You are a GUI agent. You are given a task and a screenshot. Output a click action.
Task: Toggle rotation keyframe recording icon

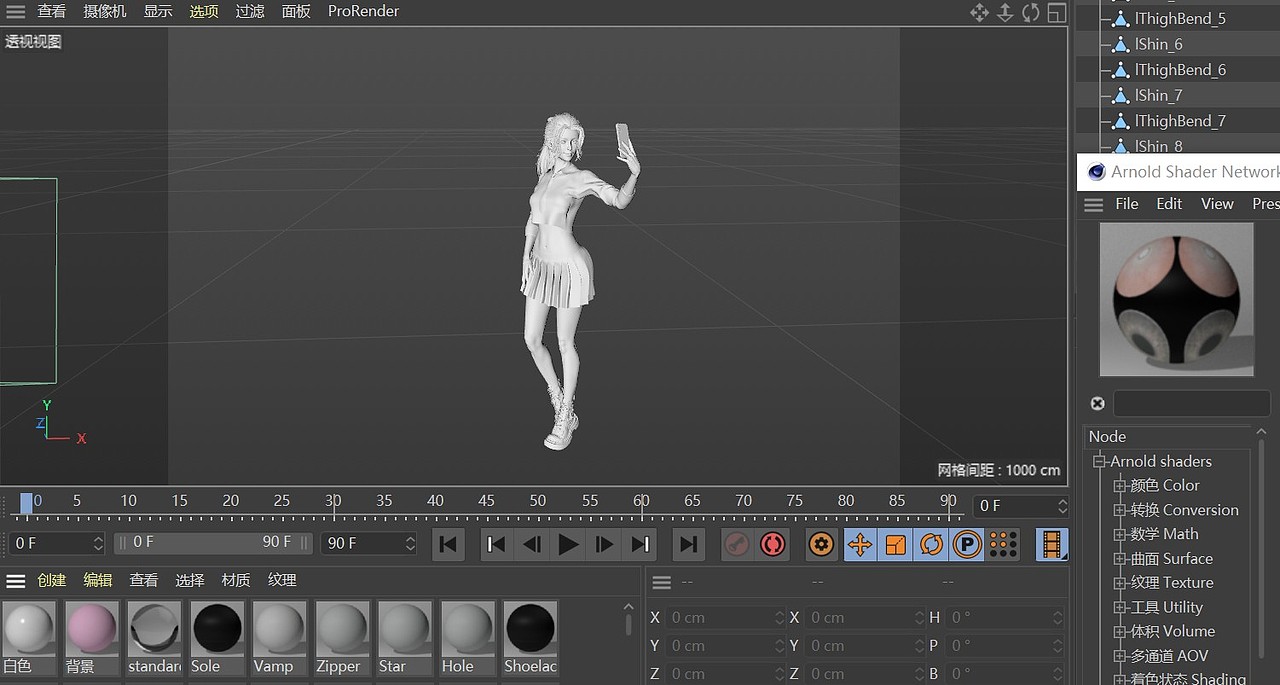931,544
